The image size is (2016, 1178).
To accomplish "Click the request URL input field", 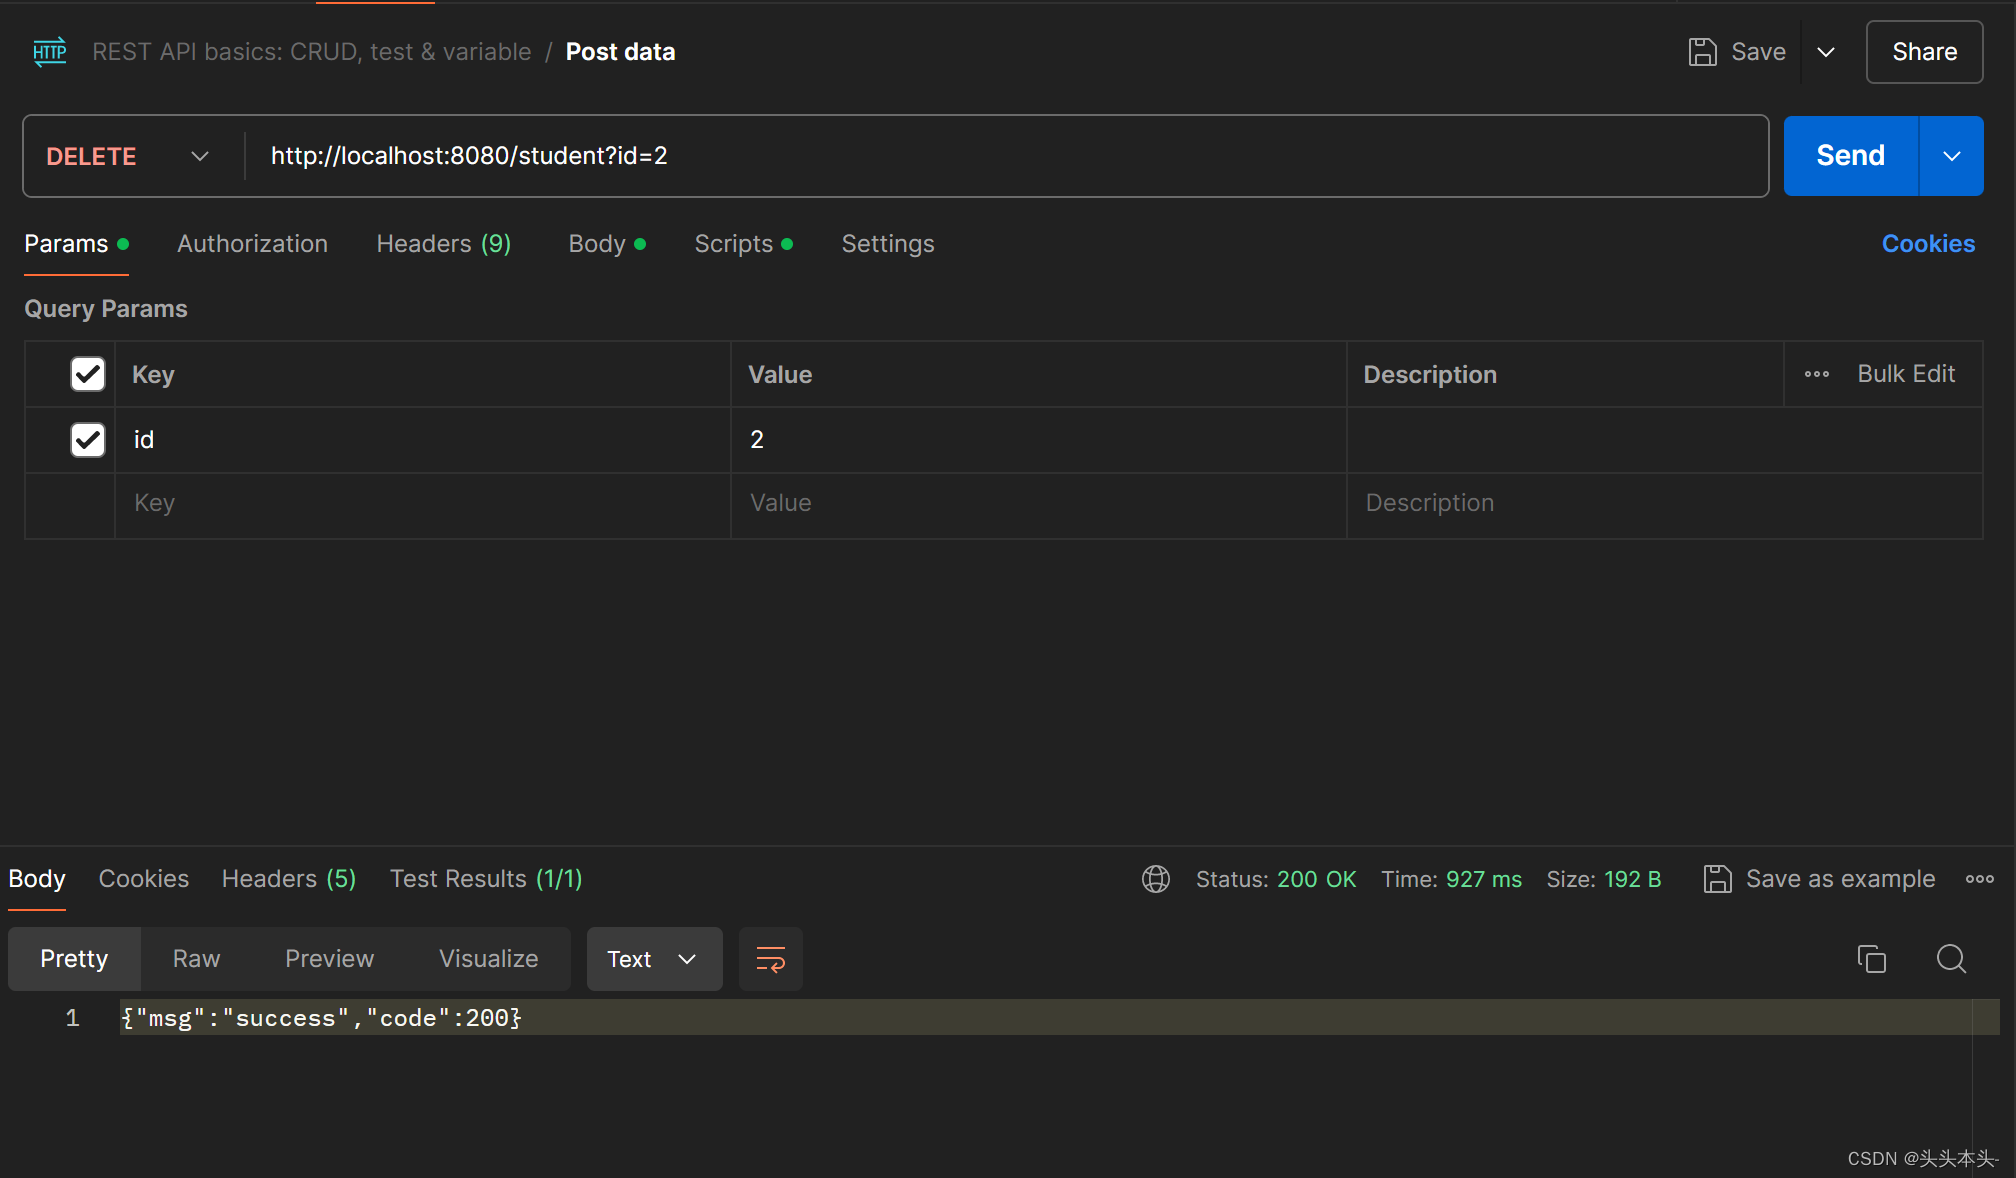I will tap(1000, 156).
